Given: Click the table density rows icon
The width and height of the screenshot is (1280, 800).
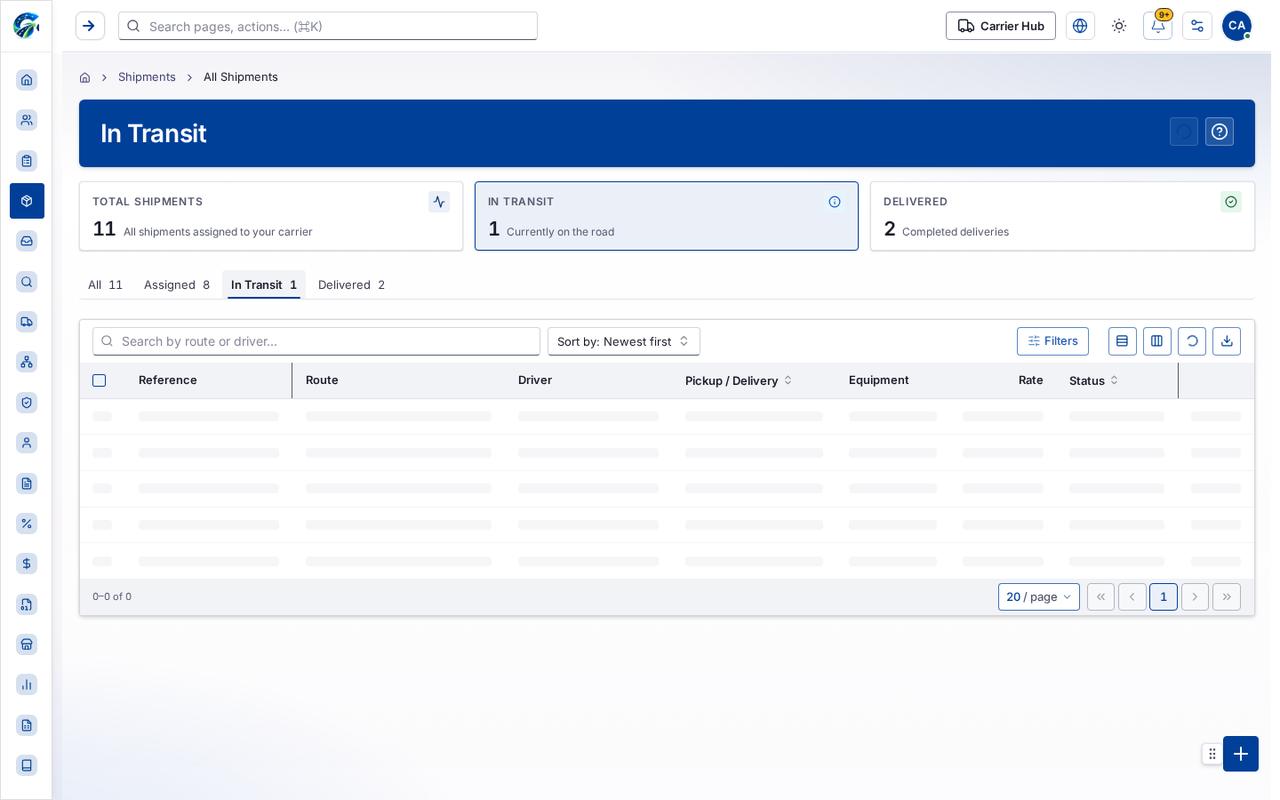Looking at the screenshot, I should [x=1122, y=341].
